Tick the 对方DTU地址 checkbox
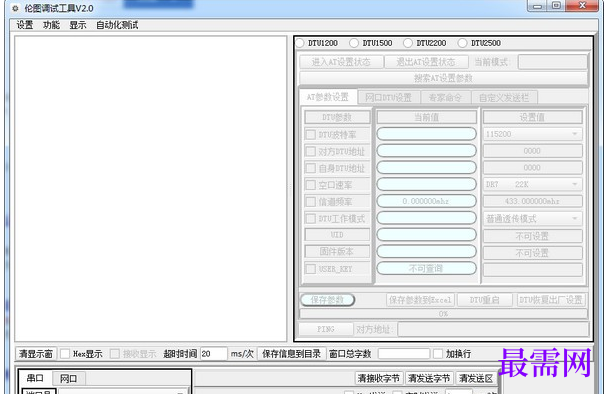 (310, 151)
